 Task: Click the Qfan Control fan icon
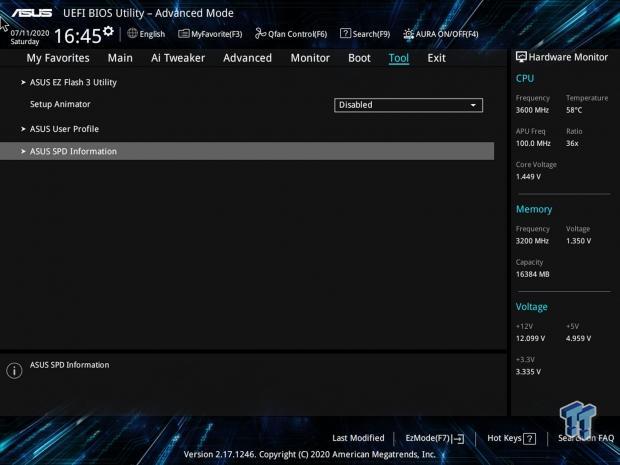point(260,34)
